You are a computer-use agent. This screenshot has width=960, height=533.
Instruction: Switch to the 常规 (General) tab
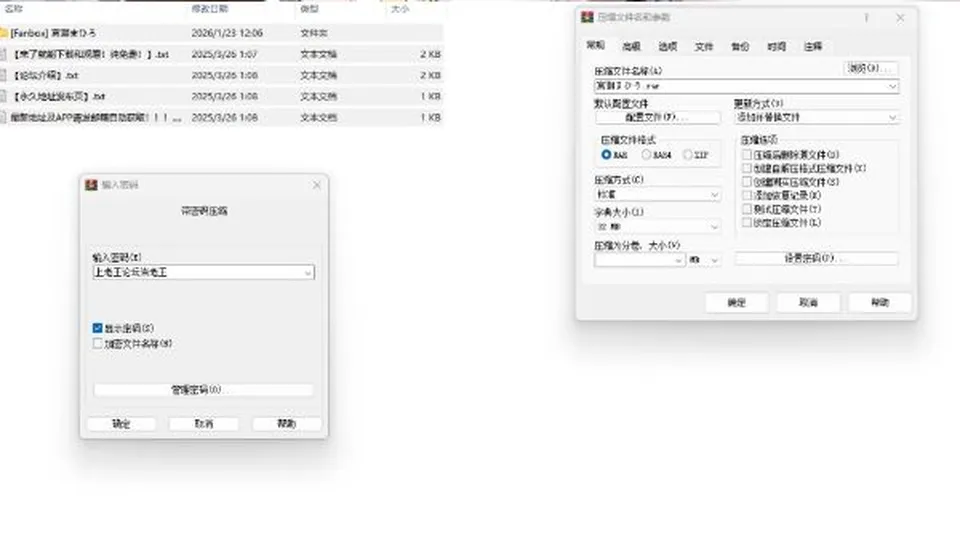tap(596, 45)
